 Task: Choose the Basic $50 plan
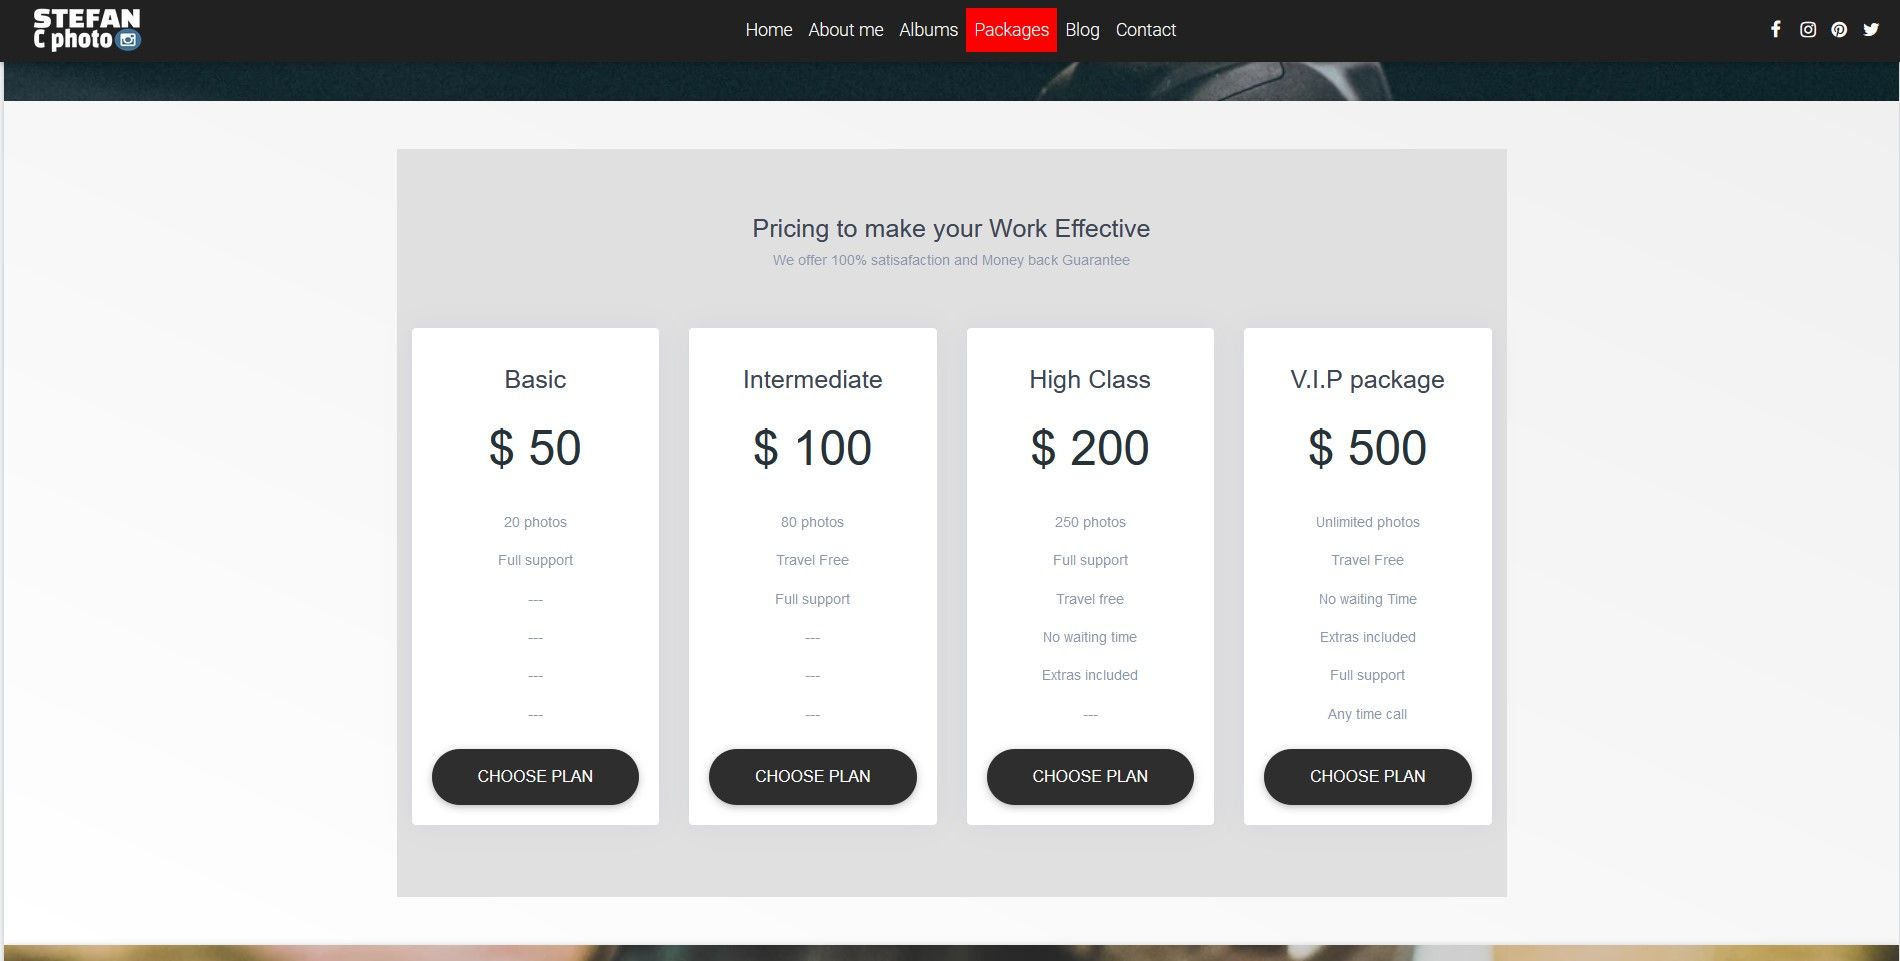(535, 777)
